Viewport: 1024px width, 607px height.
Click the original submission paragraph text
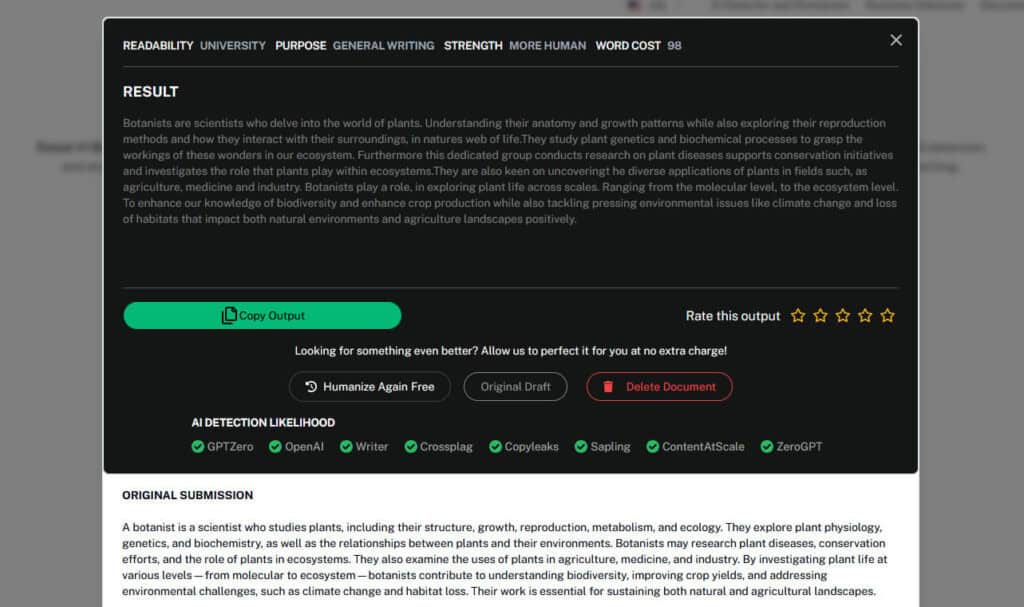505,559
